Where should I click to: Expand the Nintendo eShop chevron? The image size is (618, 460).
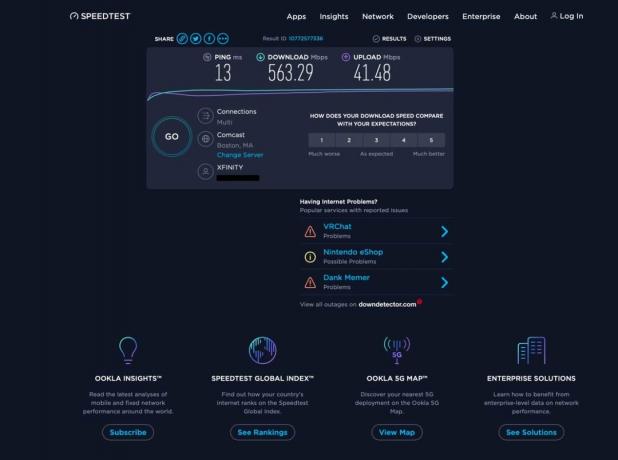(445, 257)
